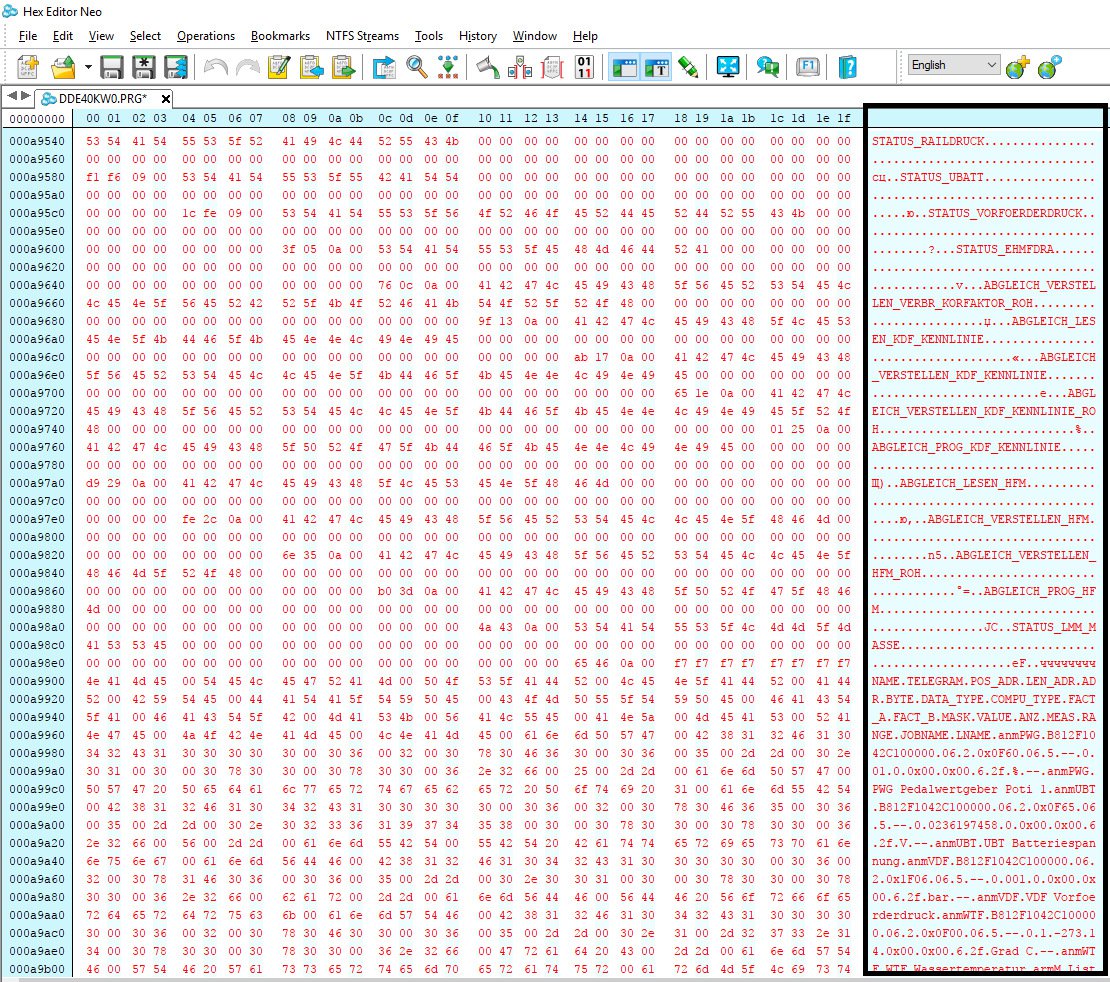Open the Tools menu
1110x982 pixels.
coord(428,36)
